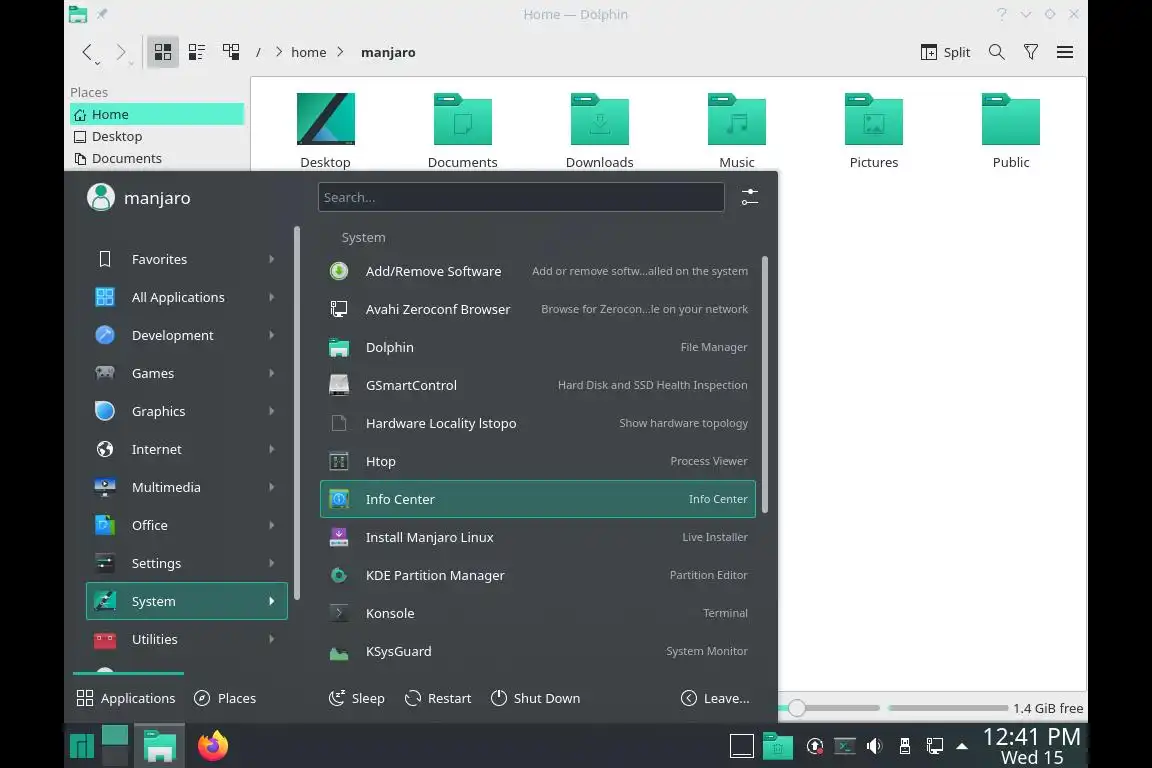Open KDE Partition Manager
Image resolution: width=1152 pixels, height=768 pixels.
point(537,575)
